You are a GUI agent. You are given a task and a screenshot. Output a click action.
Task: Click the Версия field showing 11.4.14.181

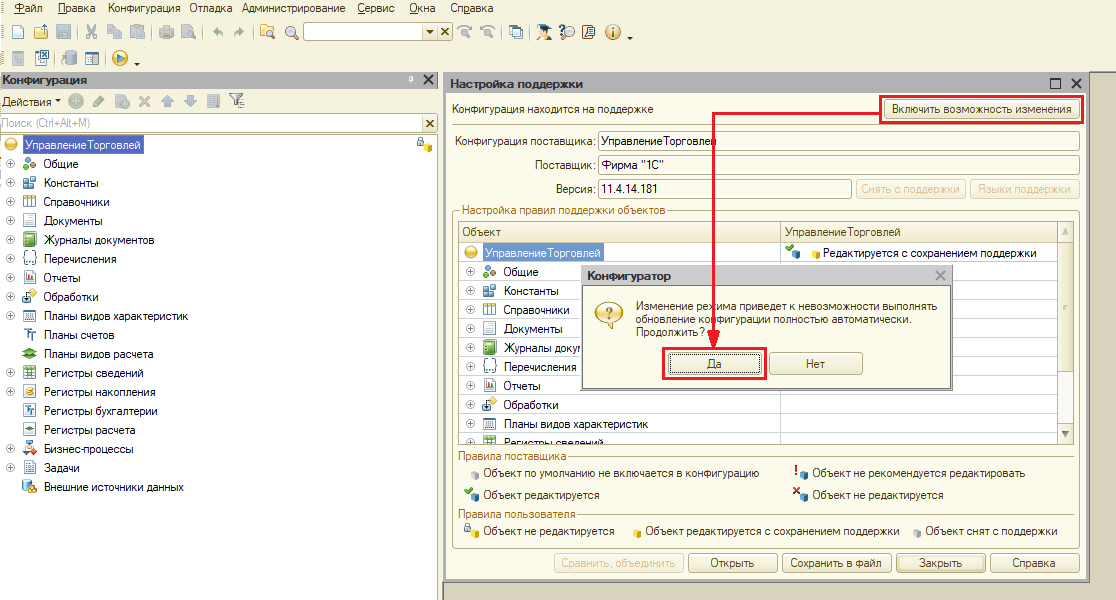pos(725,189)
